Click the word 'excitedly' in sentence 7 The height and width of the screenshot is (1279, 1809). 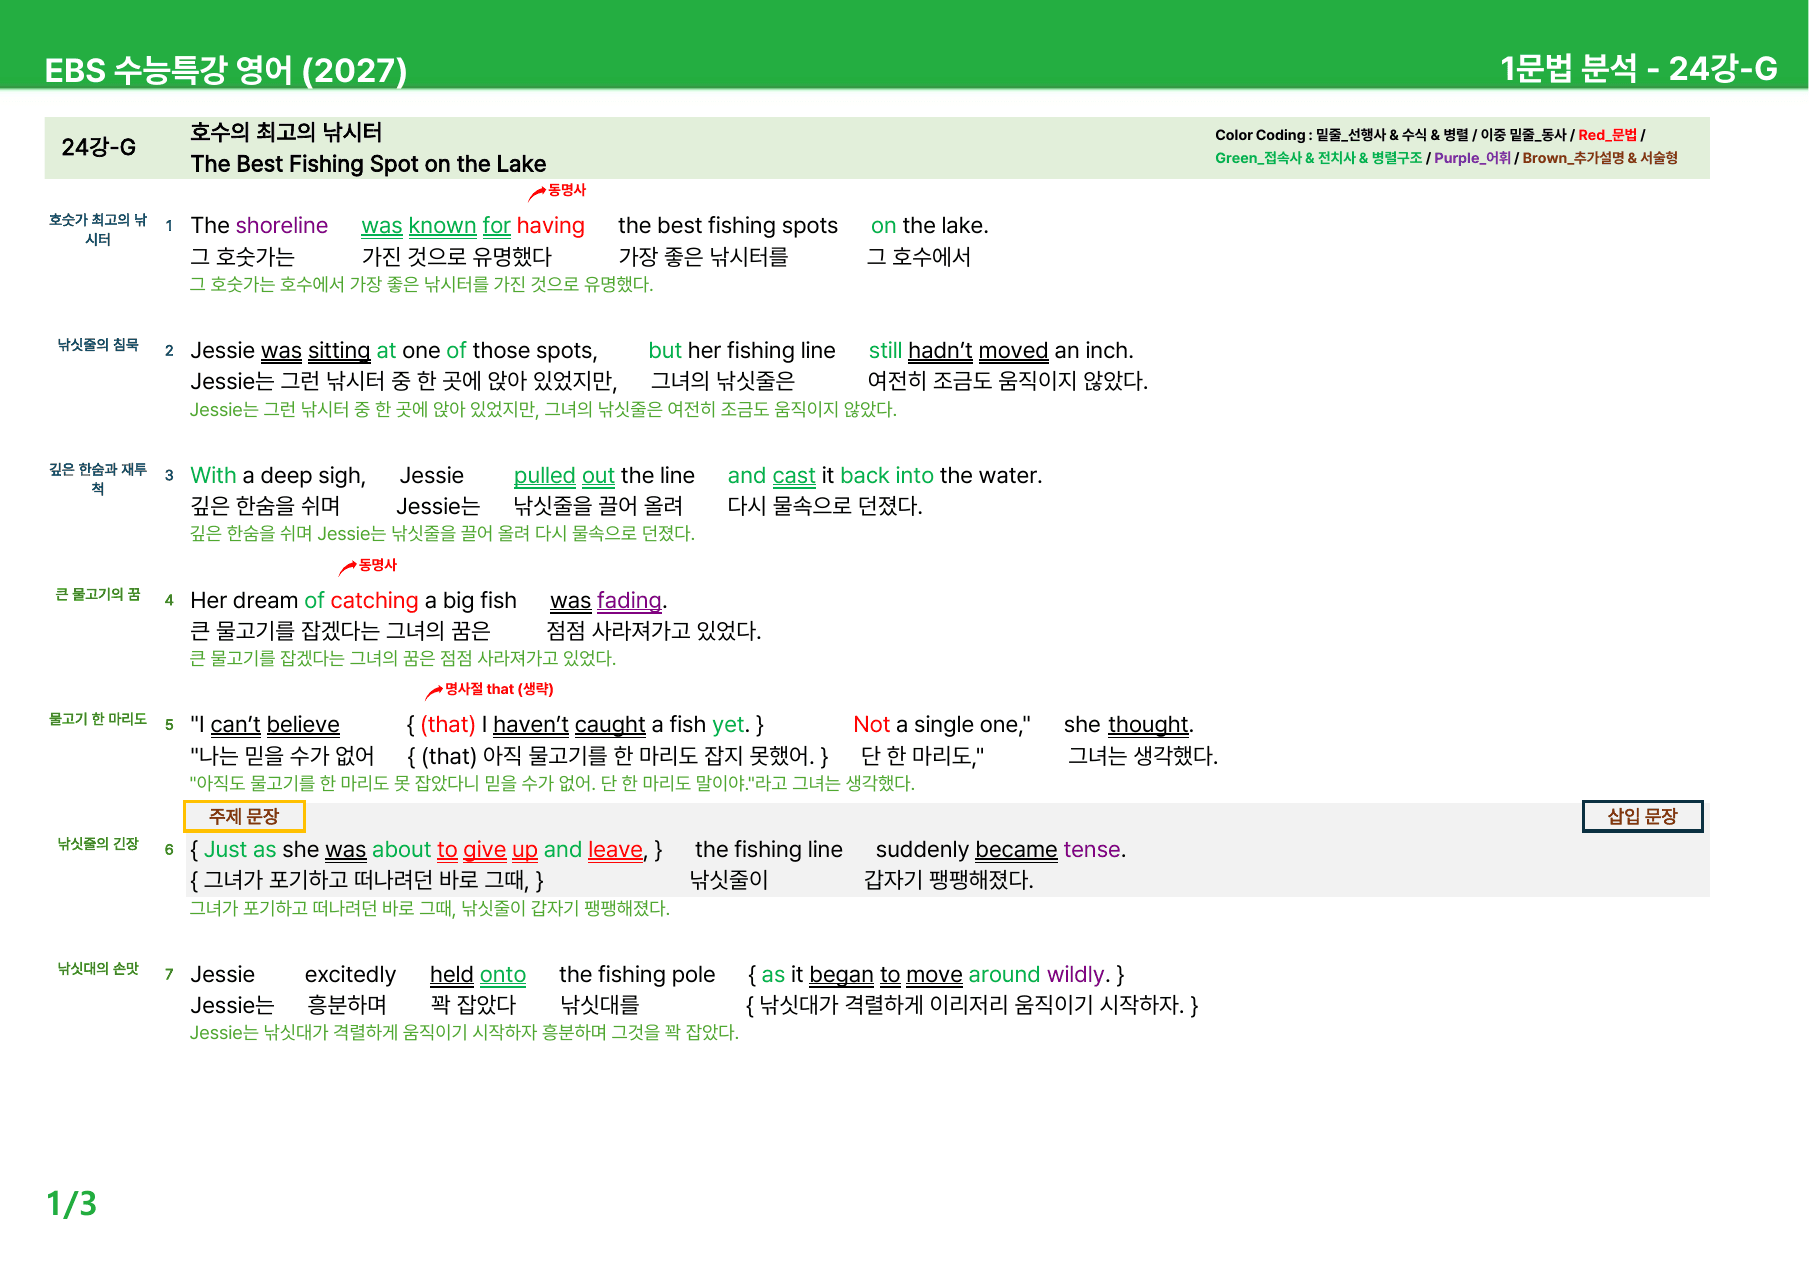click(x=350, y=975)
